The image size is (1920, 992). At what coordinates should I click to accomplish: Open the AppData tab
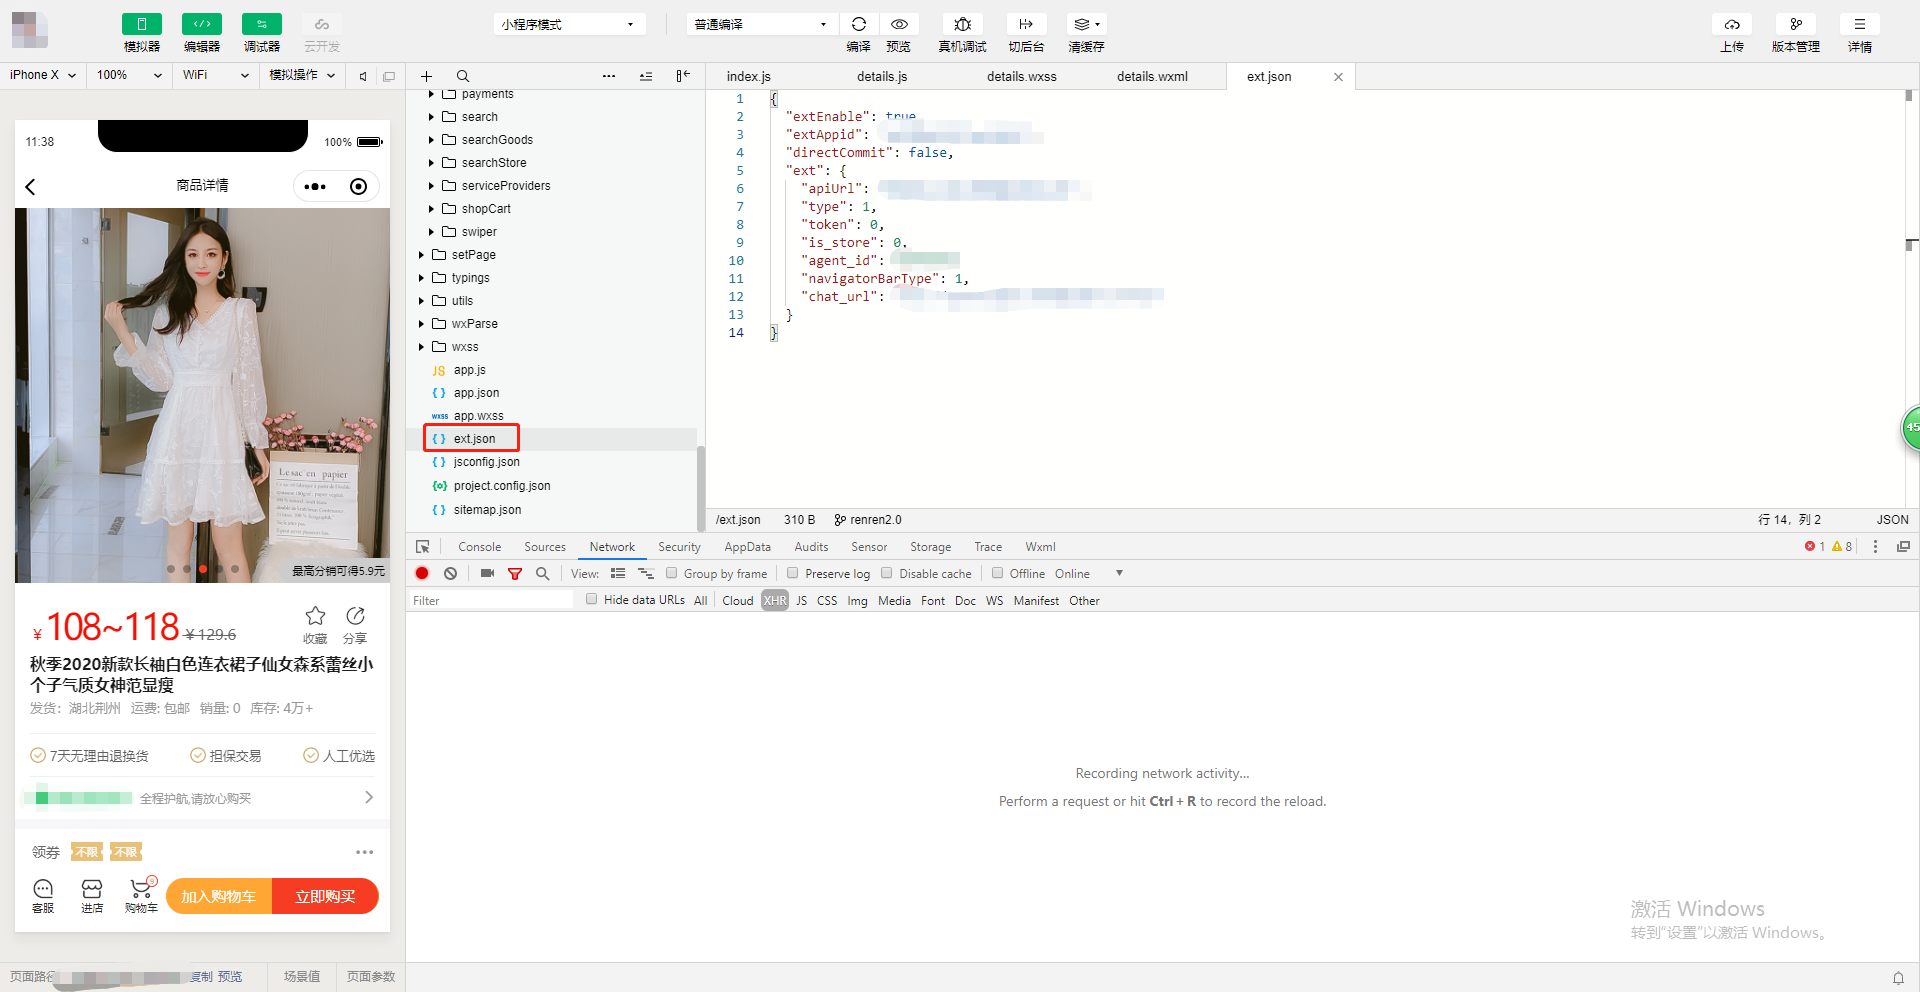[x=748, y=547]
